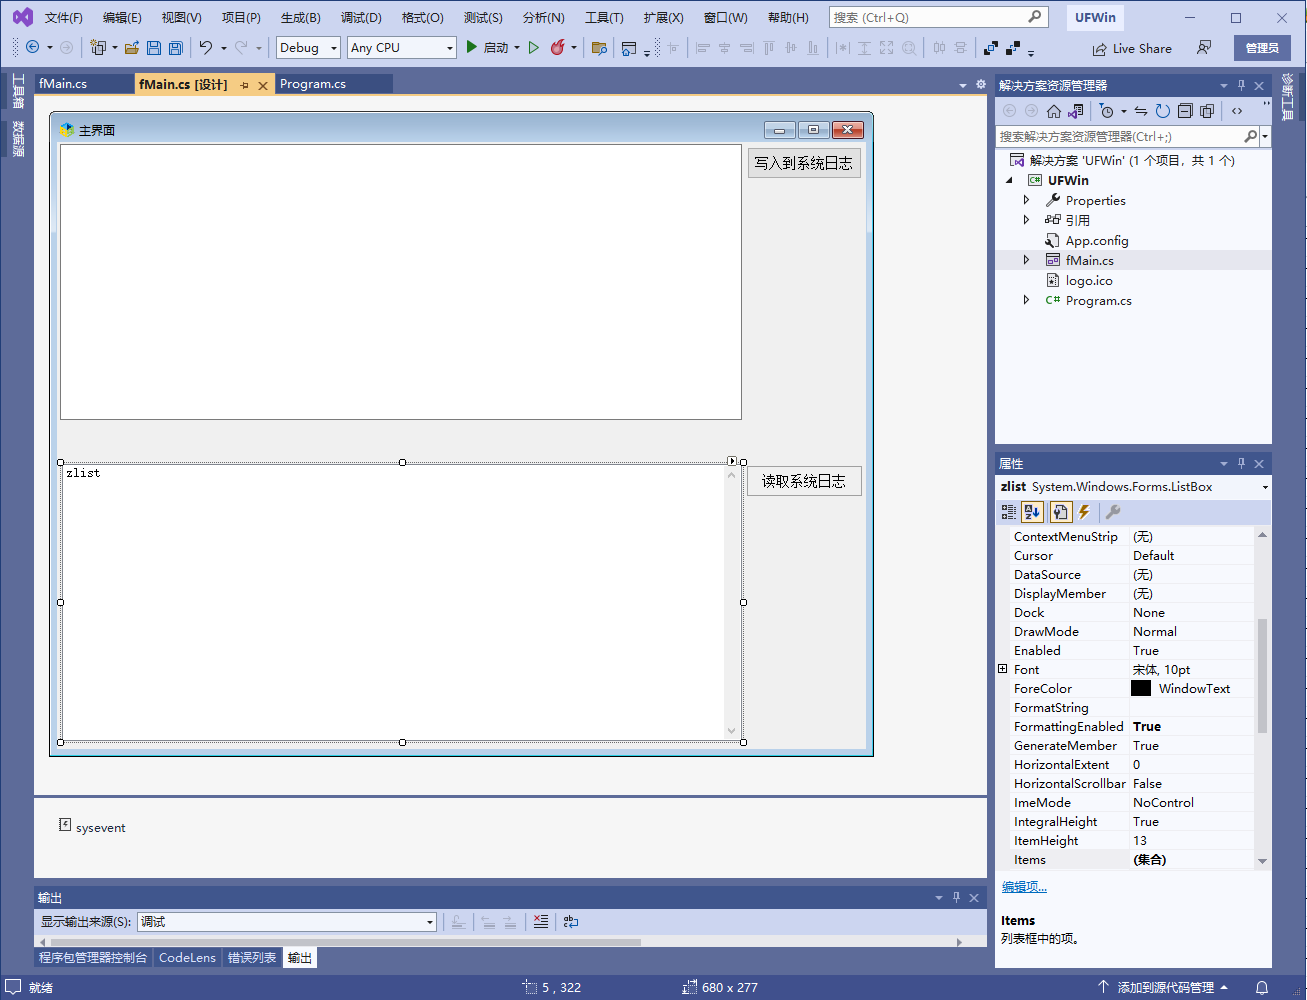Click Pending Changes Filter clock icon
Image resolution: width=1307 pixels, height=1000 pixels.
coord(1106,111)
